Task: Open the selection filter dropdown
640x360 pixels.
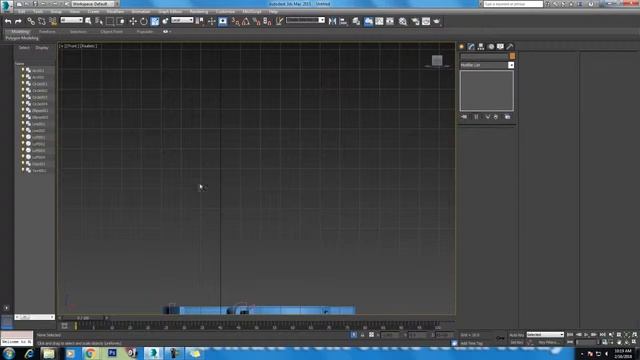Action: pyautogui.click(x=72, y=20)
